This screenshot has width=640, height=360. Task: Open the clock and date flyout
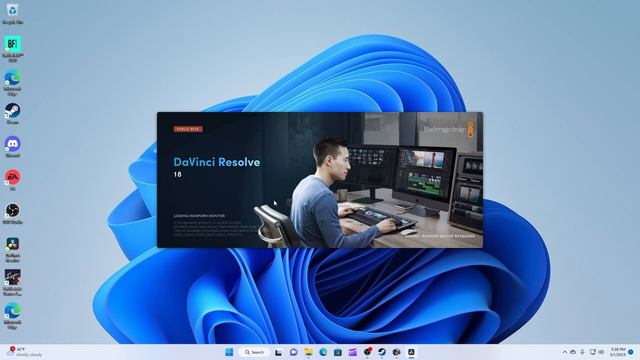[618, 352]
